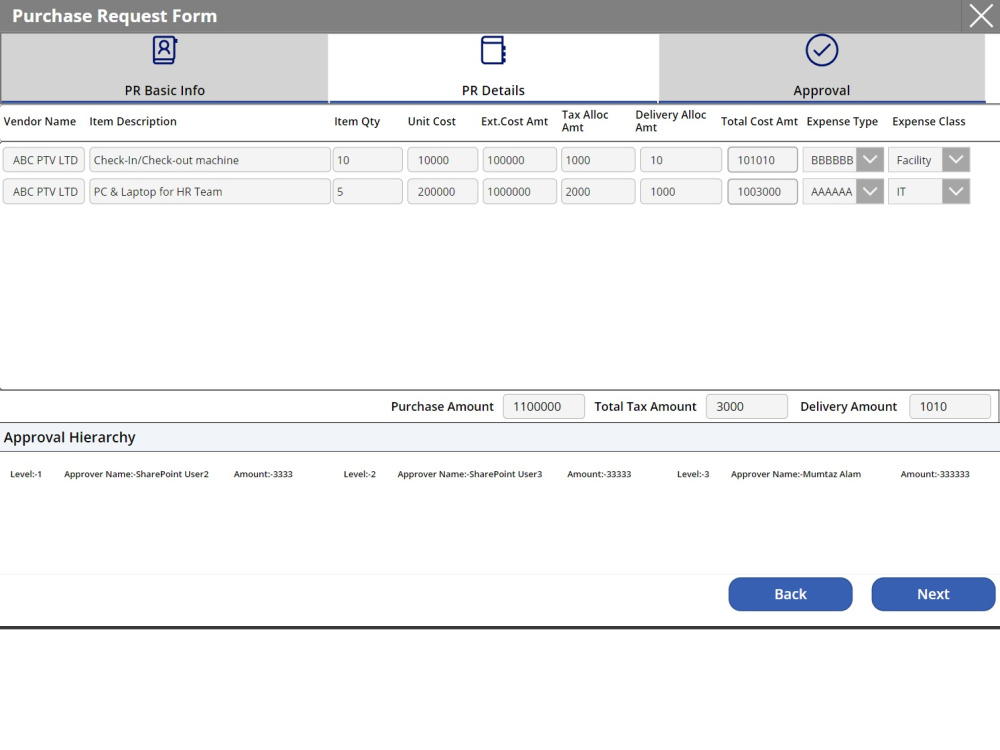
Task: Click the Delivery Amount field 1010
Action: [950, 407]
